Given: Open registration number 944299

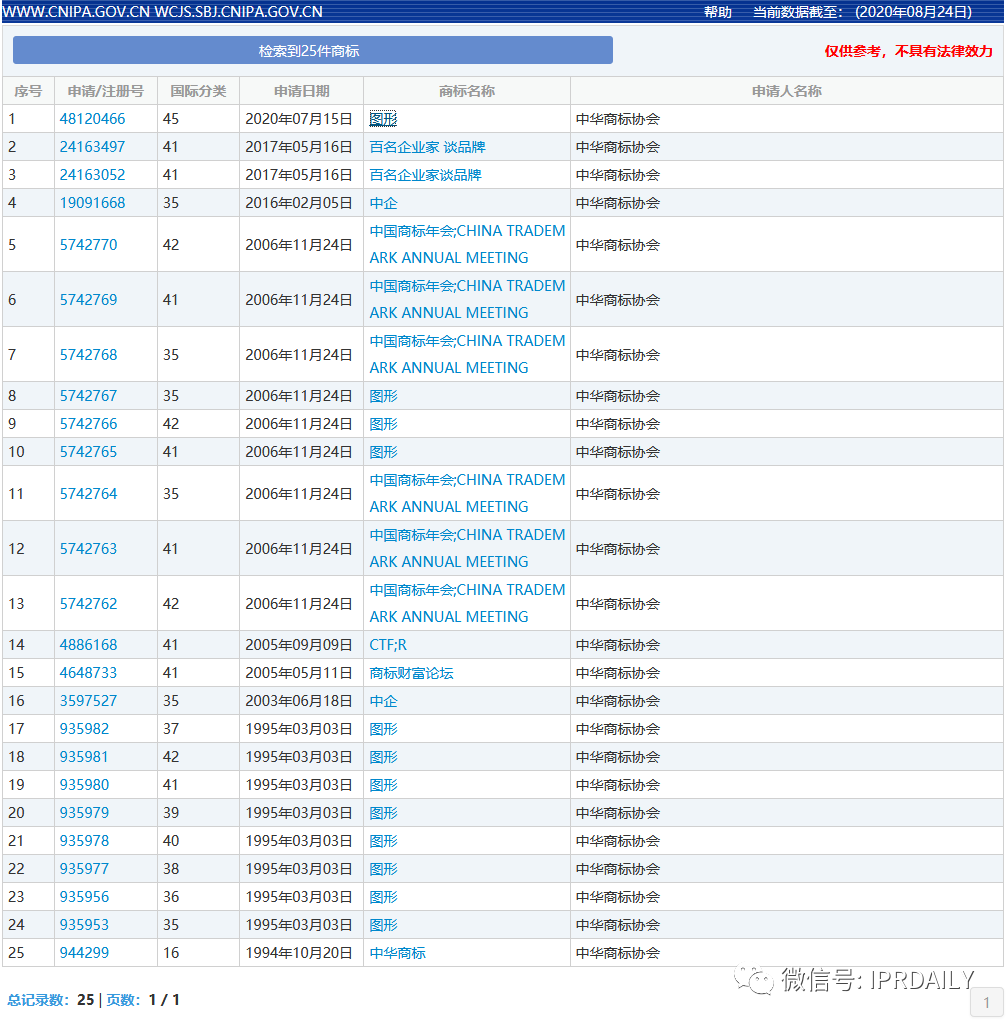Looking at the screenshot, I should [84, 953].
